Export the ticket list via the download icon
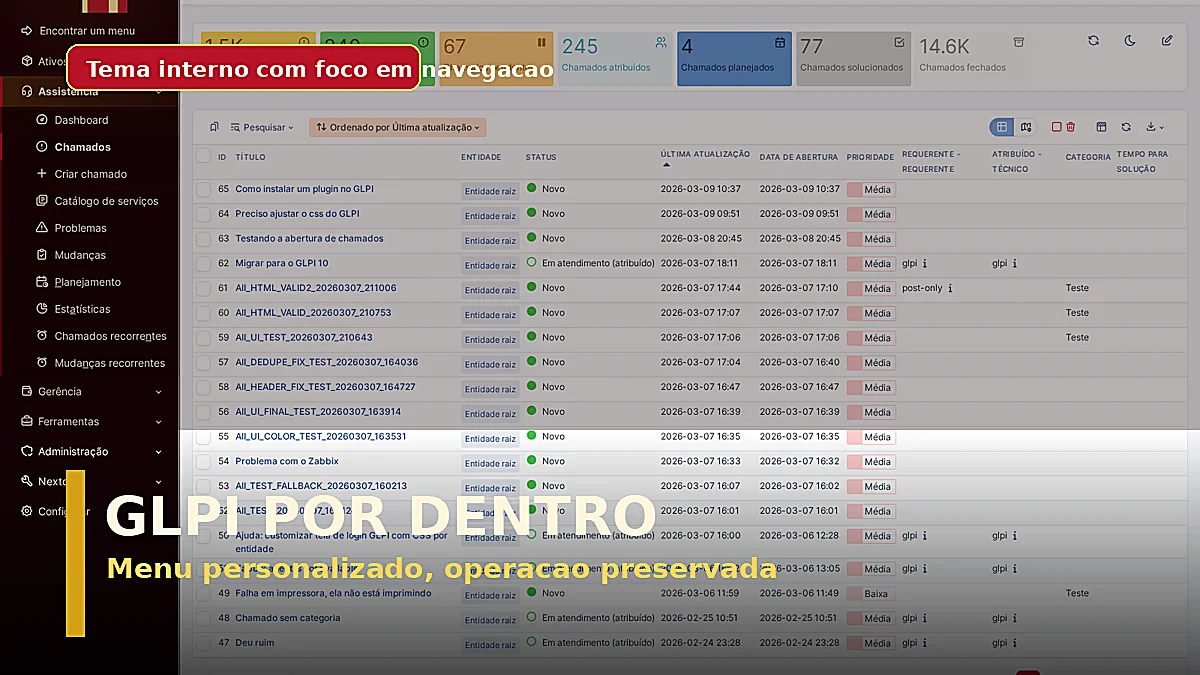 click(1152, 127)
